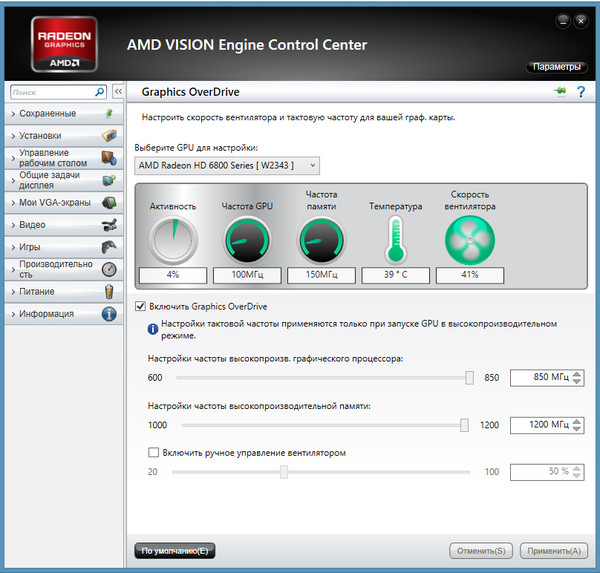The height and width of the screenshot is (573, 600).
Task: Expand the Игры section
Action: pyautogui.click(x=13, y=247)
